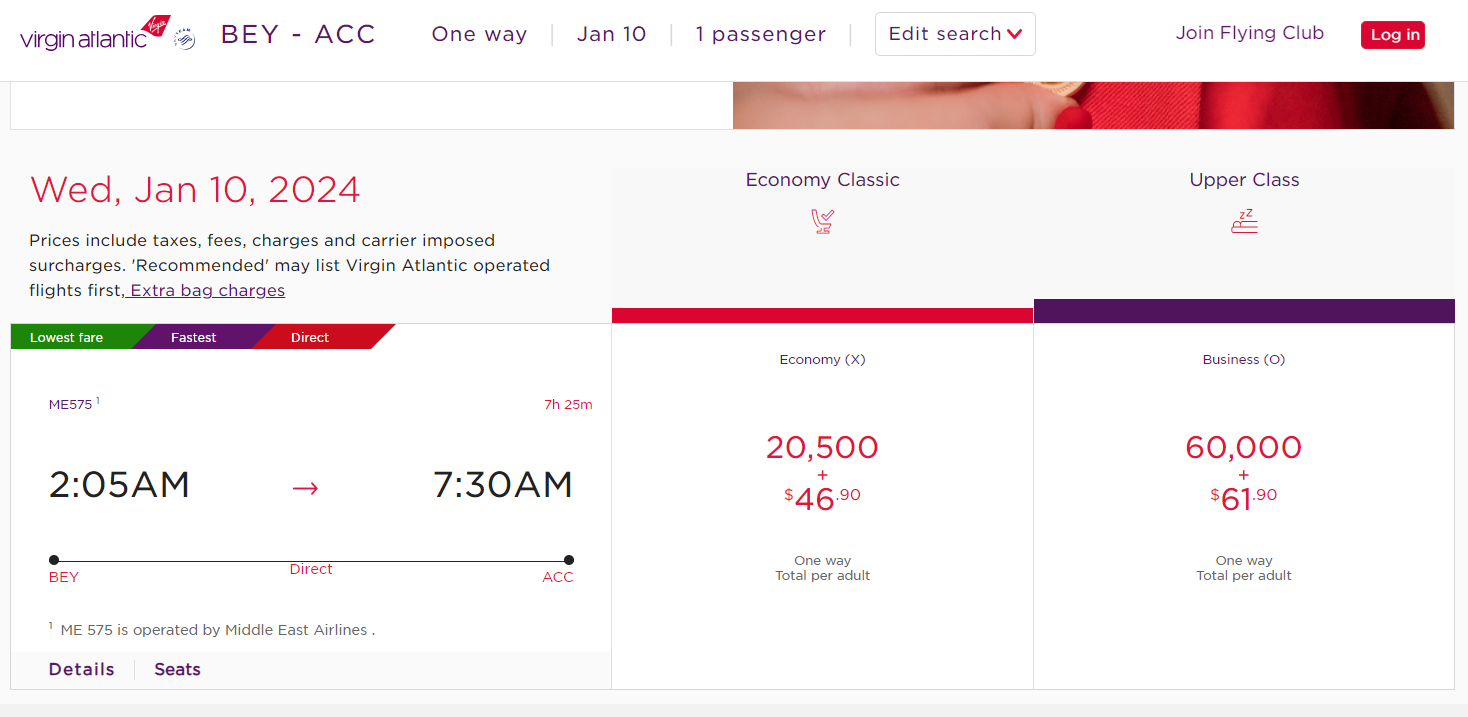The width and height of the screenshot is (1468, 717).
Task: Click the green Lowest fare tag
Action: (x=67, y=338)
